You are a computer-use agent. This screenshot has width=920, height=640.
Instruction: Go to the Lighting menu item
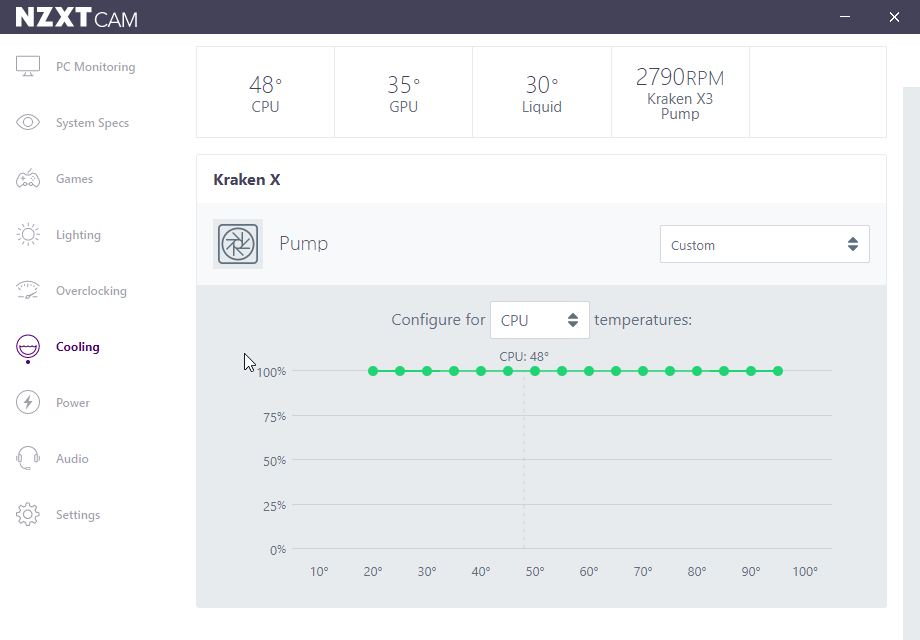(x=78, y=235)
